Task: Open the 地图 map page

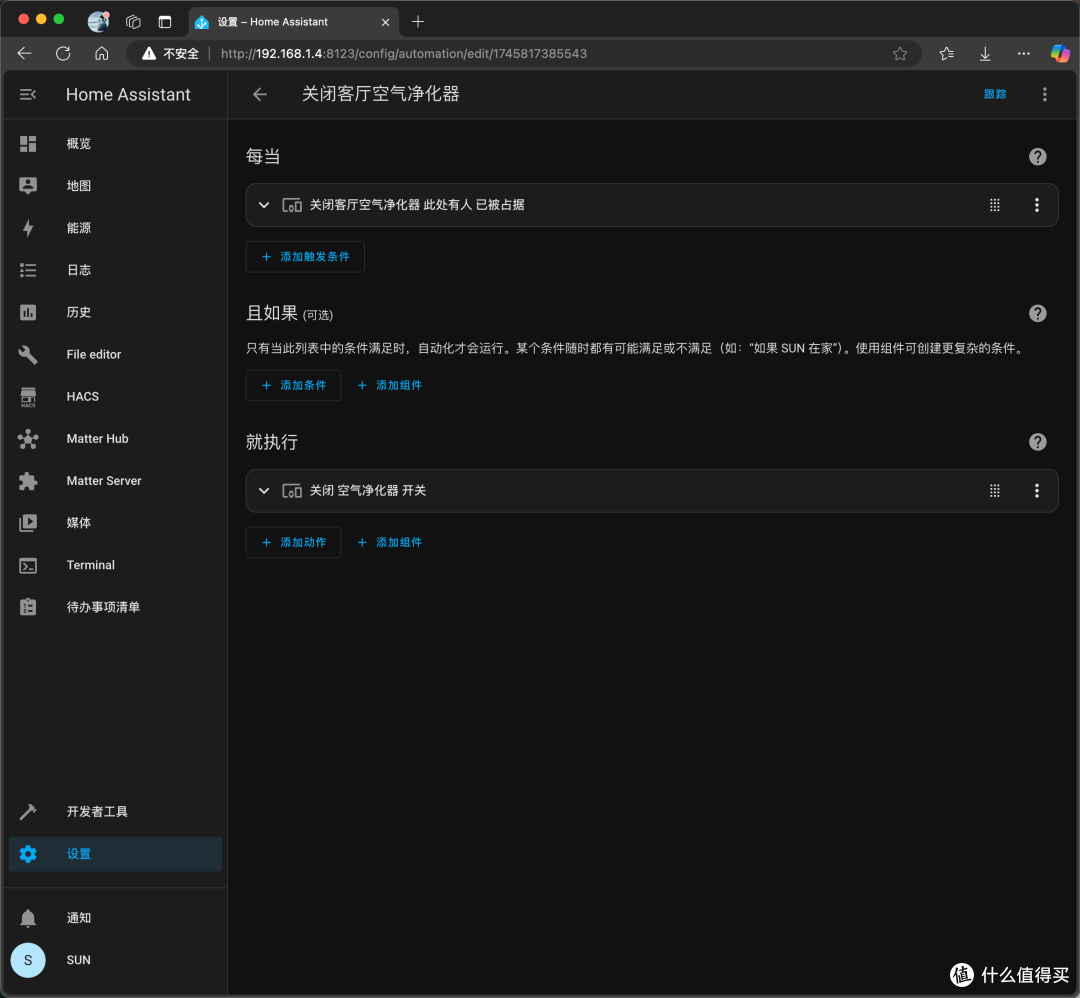Action: [115, 185]
